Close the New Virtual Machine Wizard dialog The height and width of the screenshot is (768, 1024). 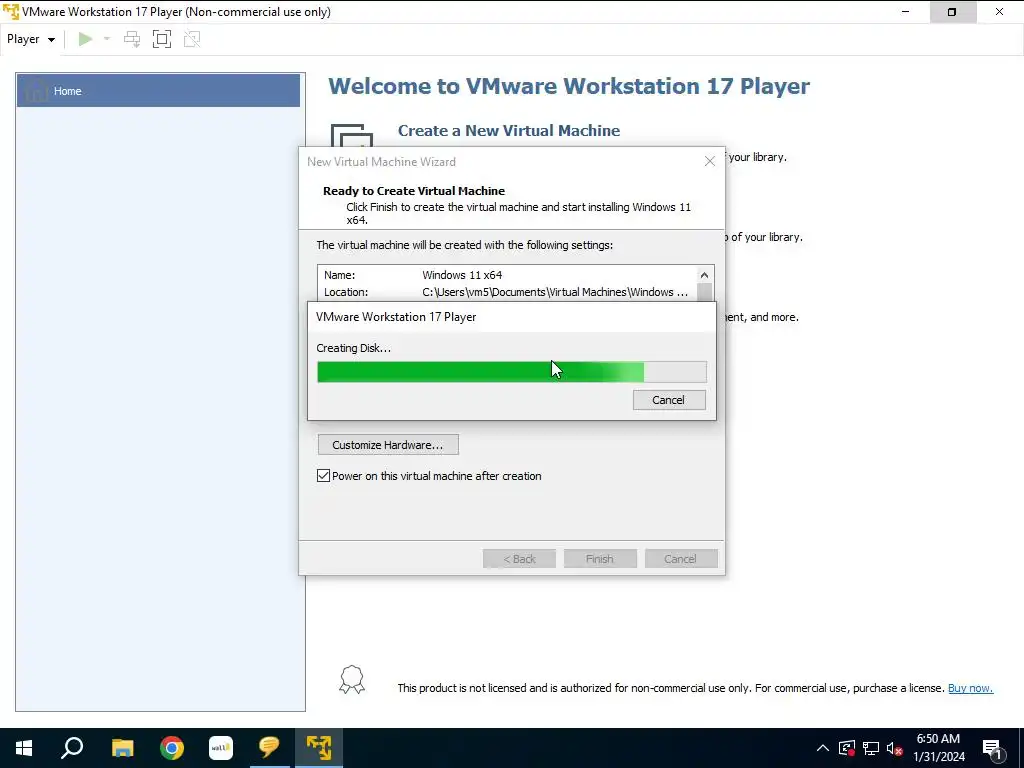tap(710, 161)
